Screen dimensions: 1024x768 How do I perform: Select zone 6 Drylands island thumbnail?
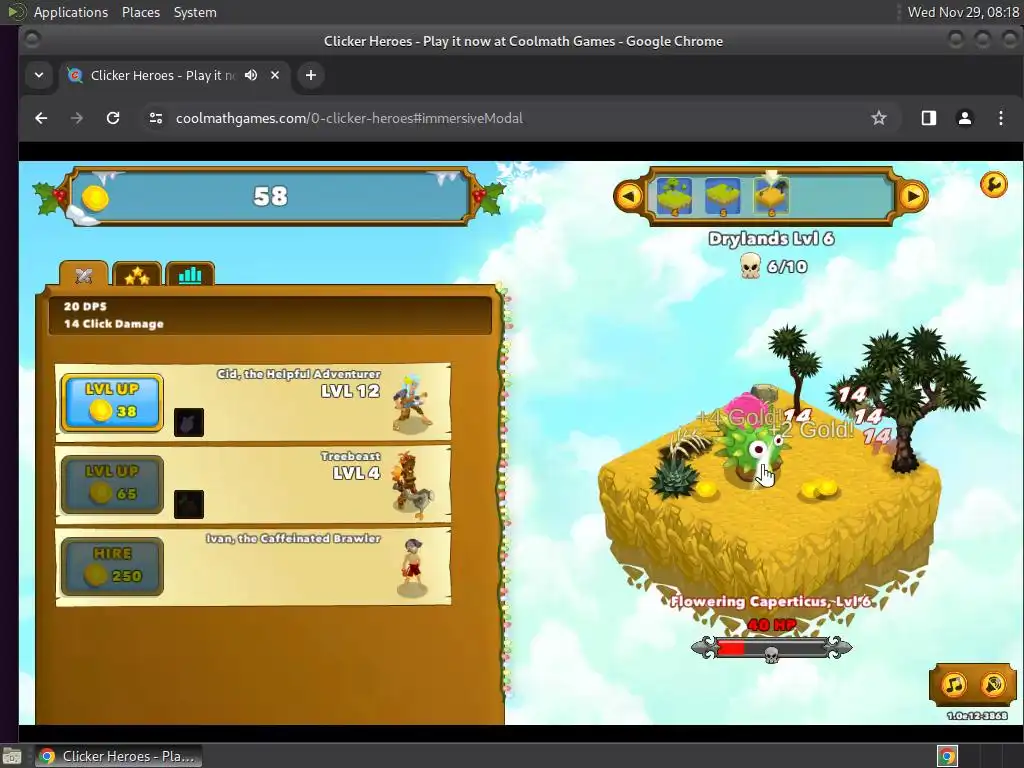pos(771,195)
